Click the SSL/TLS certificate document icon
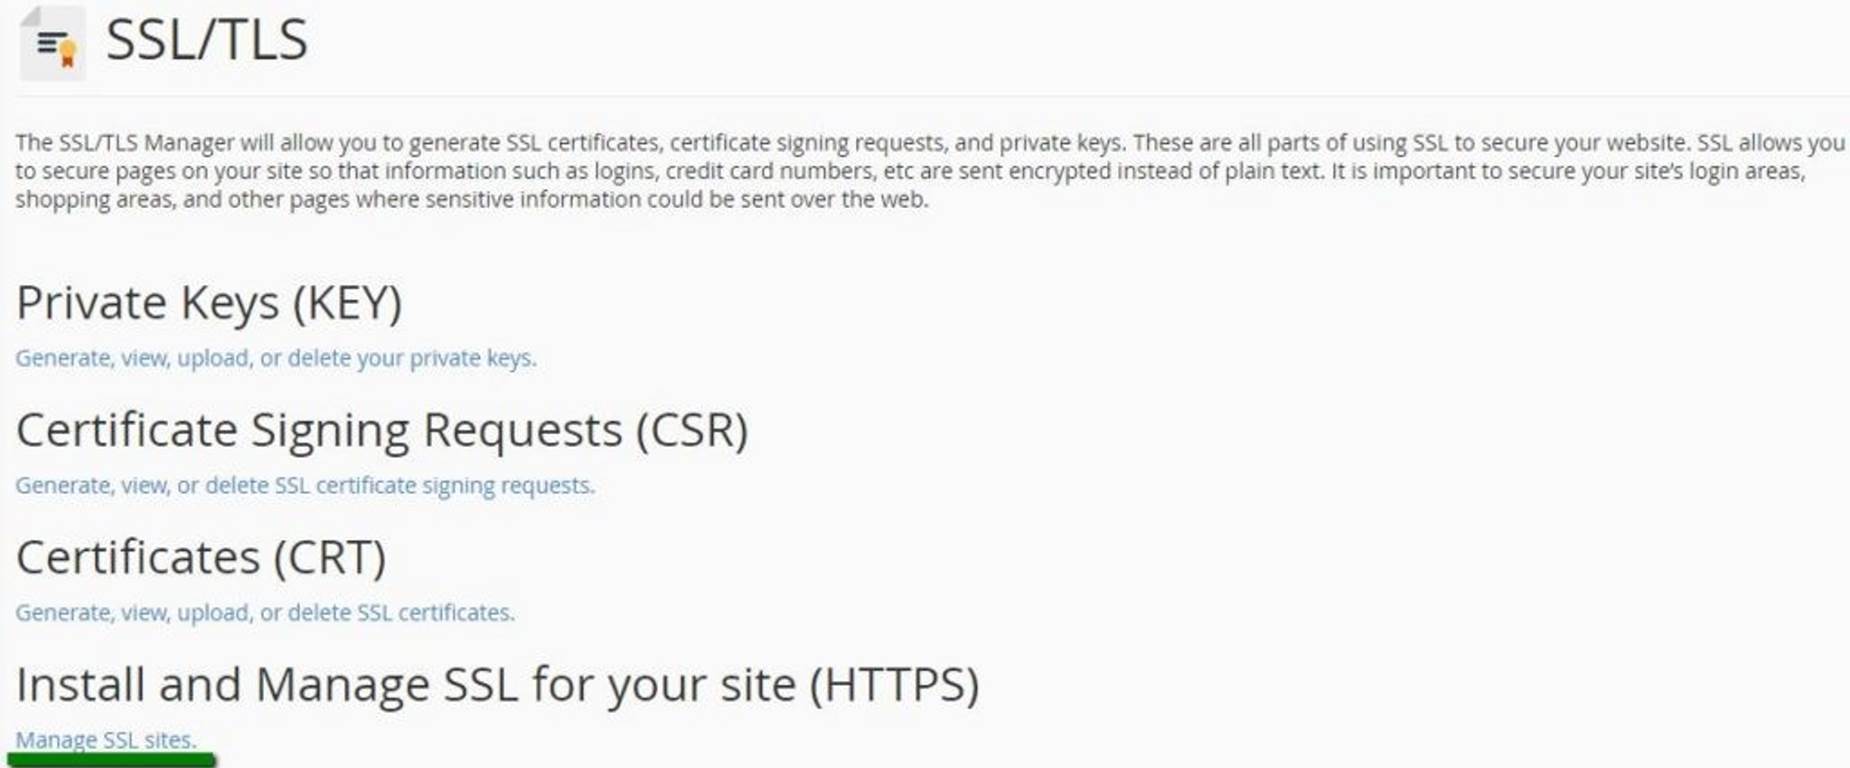The width and height of the screenshot is (1850, 768). pos(50,42)
